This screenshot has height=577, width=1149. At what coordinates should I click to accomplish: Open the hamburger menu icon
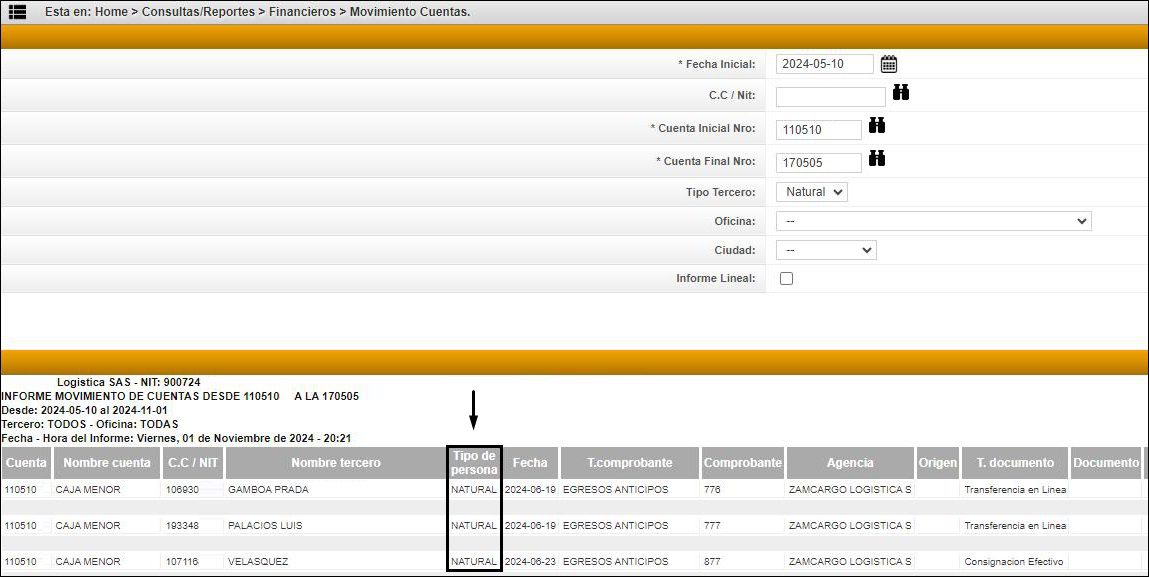[x=17, y=12]
